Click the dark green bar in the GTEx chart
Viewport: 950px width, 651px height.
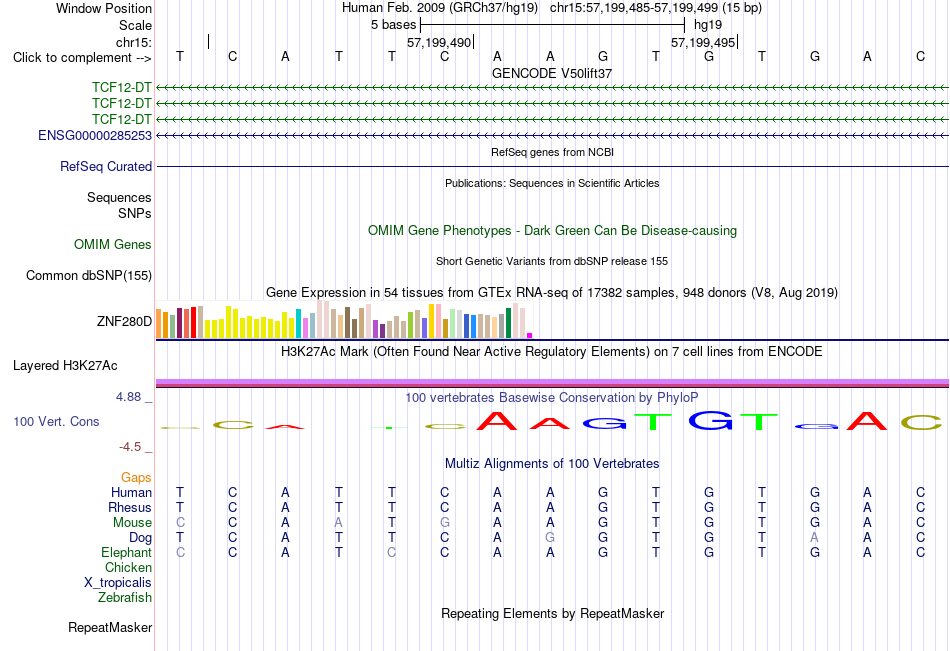(509, 323)
